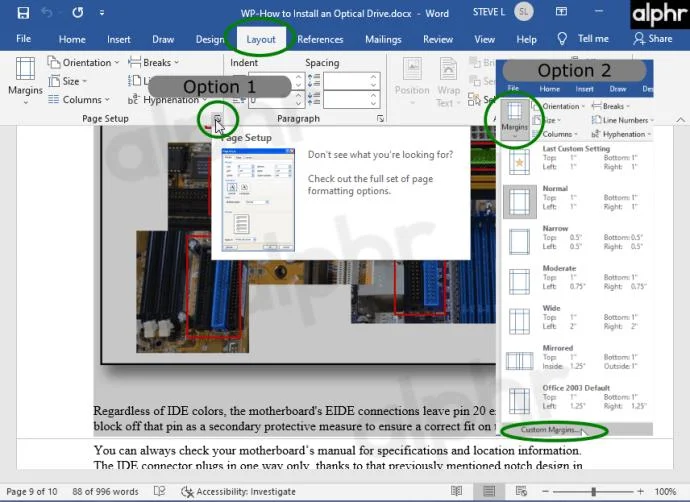Click the Position button in the Arrange group
The width and height of the screenshot is (690, 502).
pos(412,82)
